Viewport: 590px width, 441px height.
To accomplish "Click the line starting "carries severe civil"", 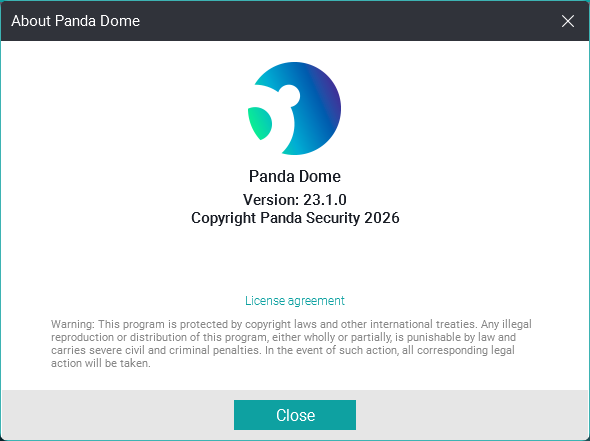I will (283, 350).
